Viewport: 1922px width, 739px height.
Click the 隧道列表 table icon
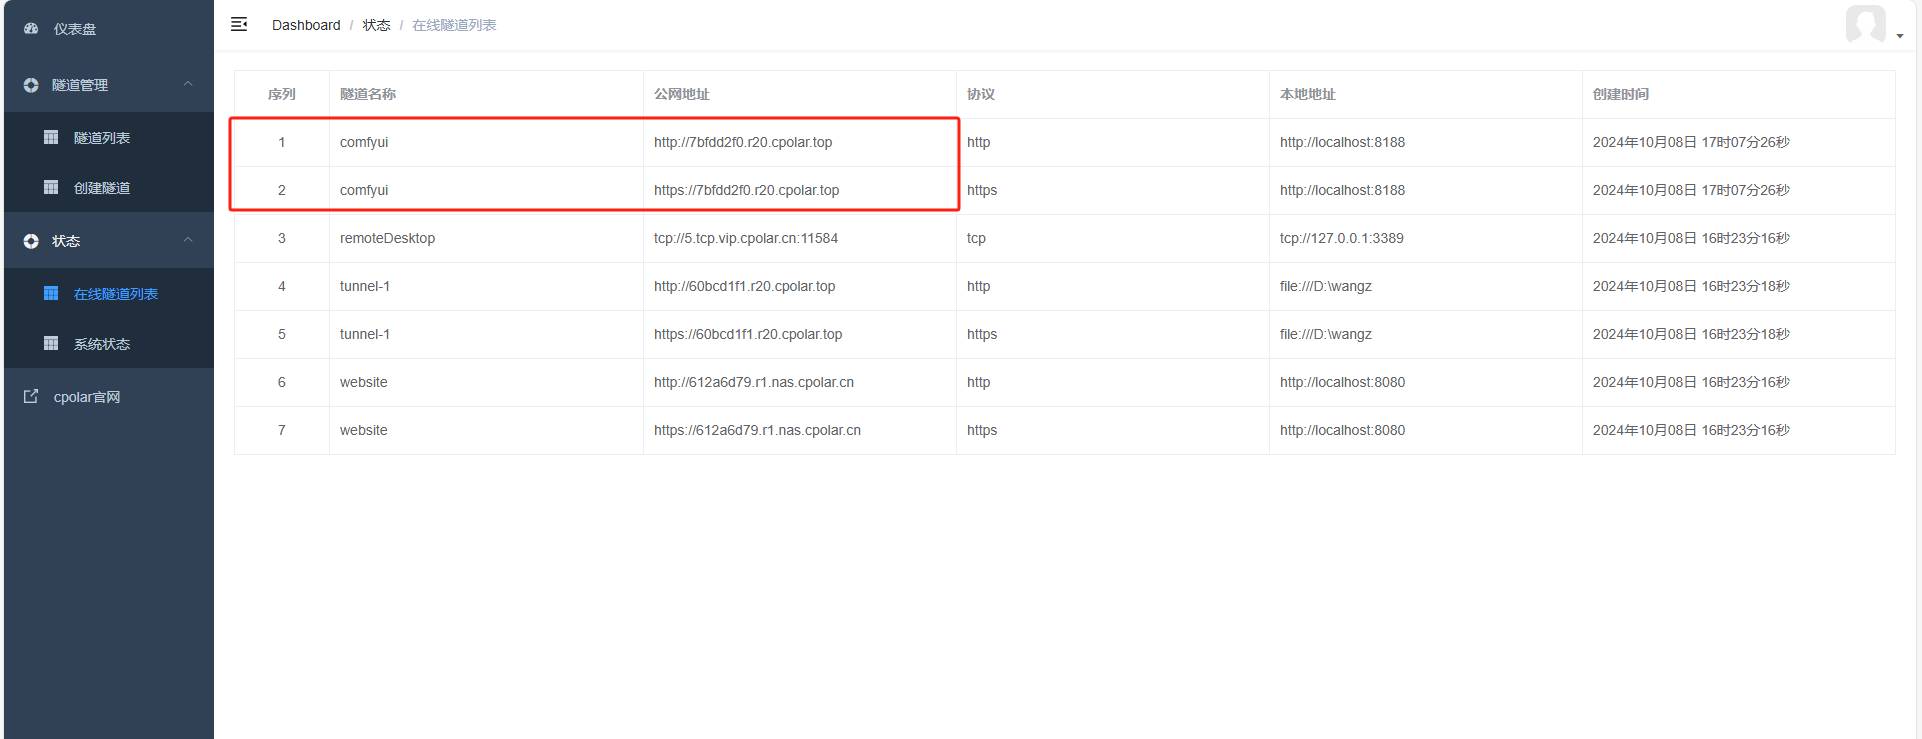click(51, 137)
